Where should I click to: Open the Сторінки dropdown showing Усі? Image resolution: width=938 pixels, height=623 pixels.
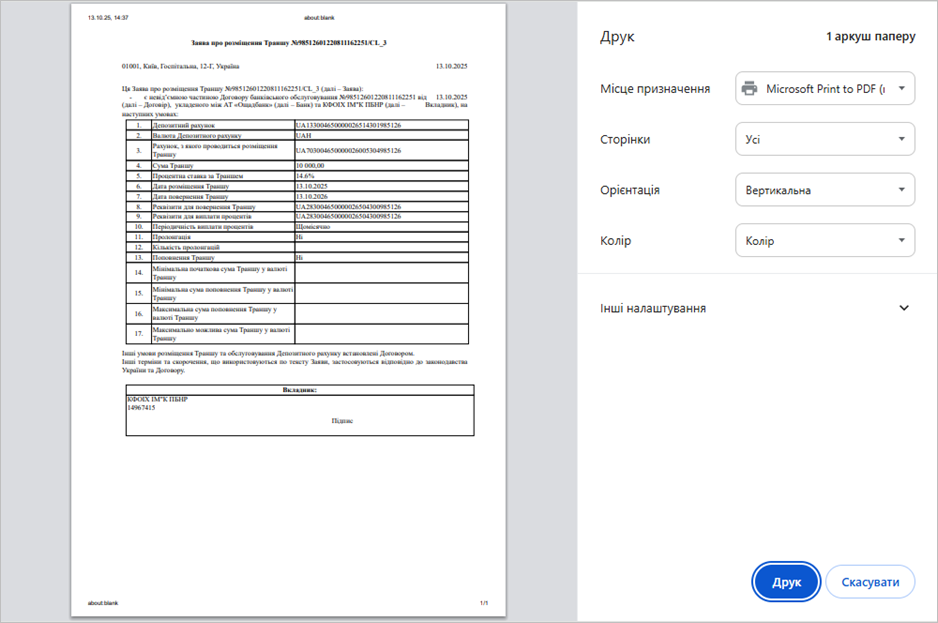pyautogui.click(x=825, y=139)
